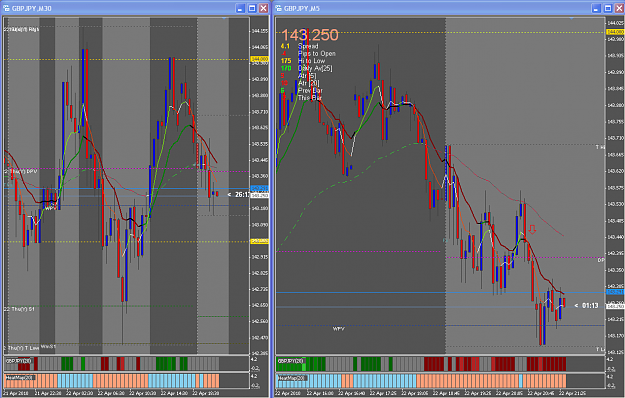Image resolution: width=625 pixels, height=398 pixels.
Task: Click the 175 Hi to Low value
Action: click(286, 61)
